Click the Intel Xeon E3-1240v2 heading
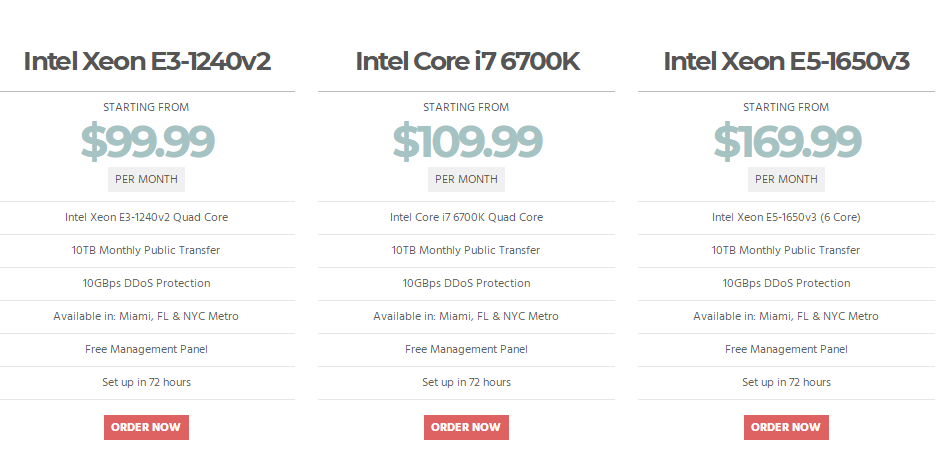 coord(147,61)
